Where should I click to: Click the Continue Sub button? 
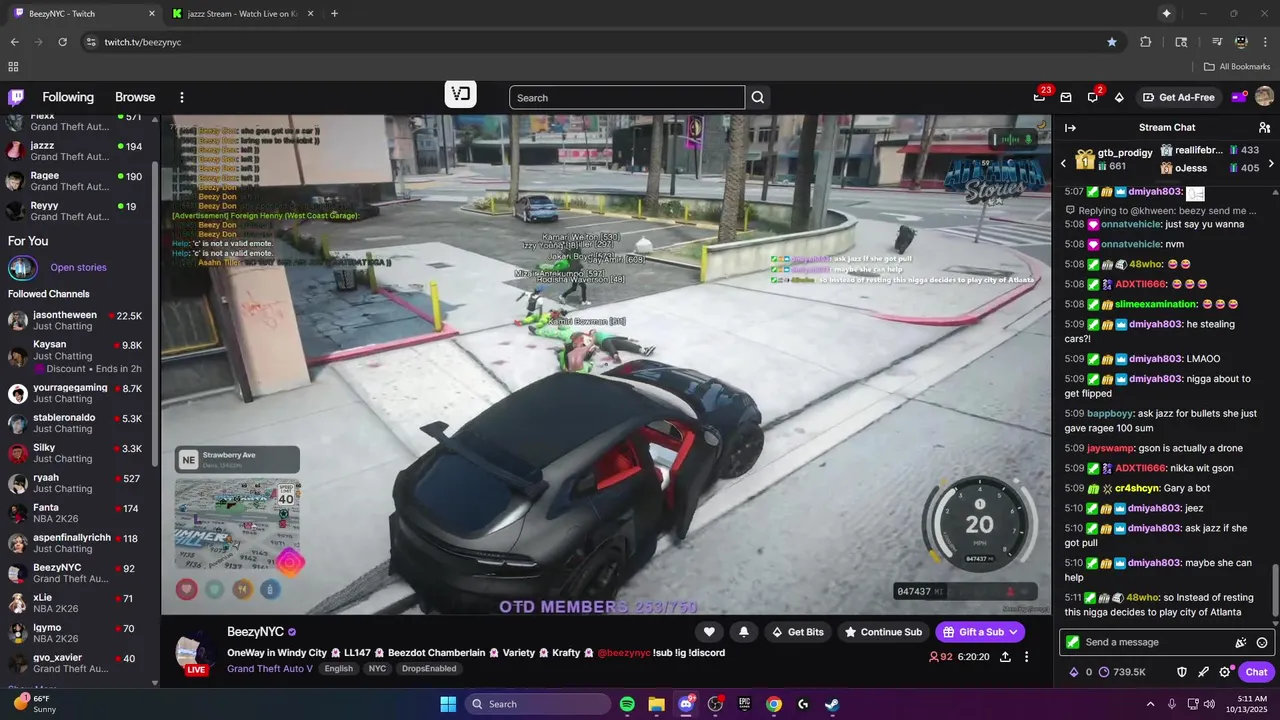(883, 632)
